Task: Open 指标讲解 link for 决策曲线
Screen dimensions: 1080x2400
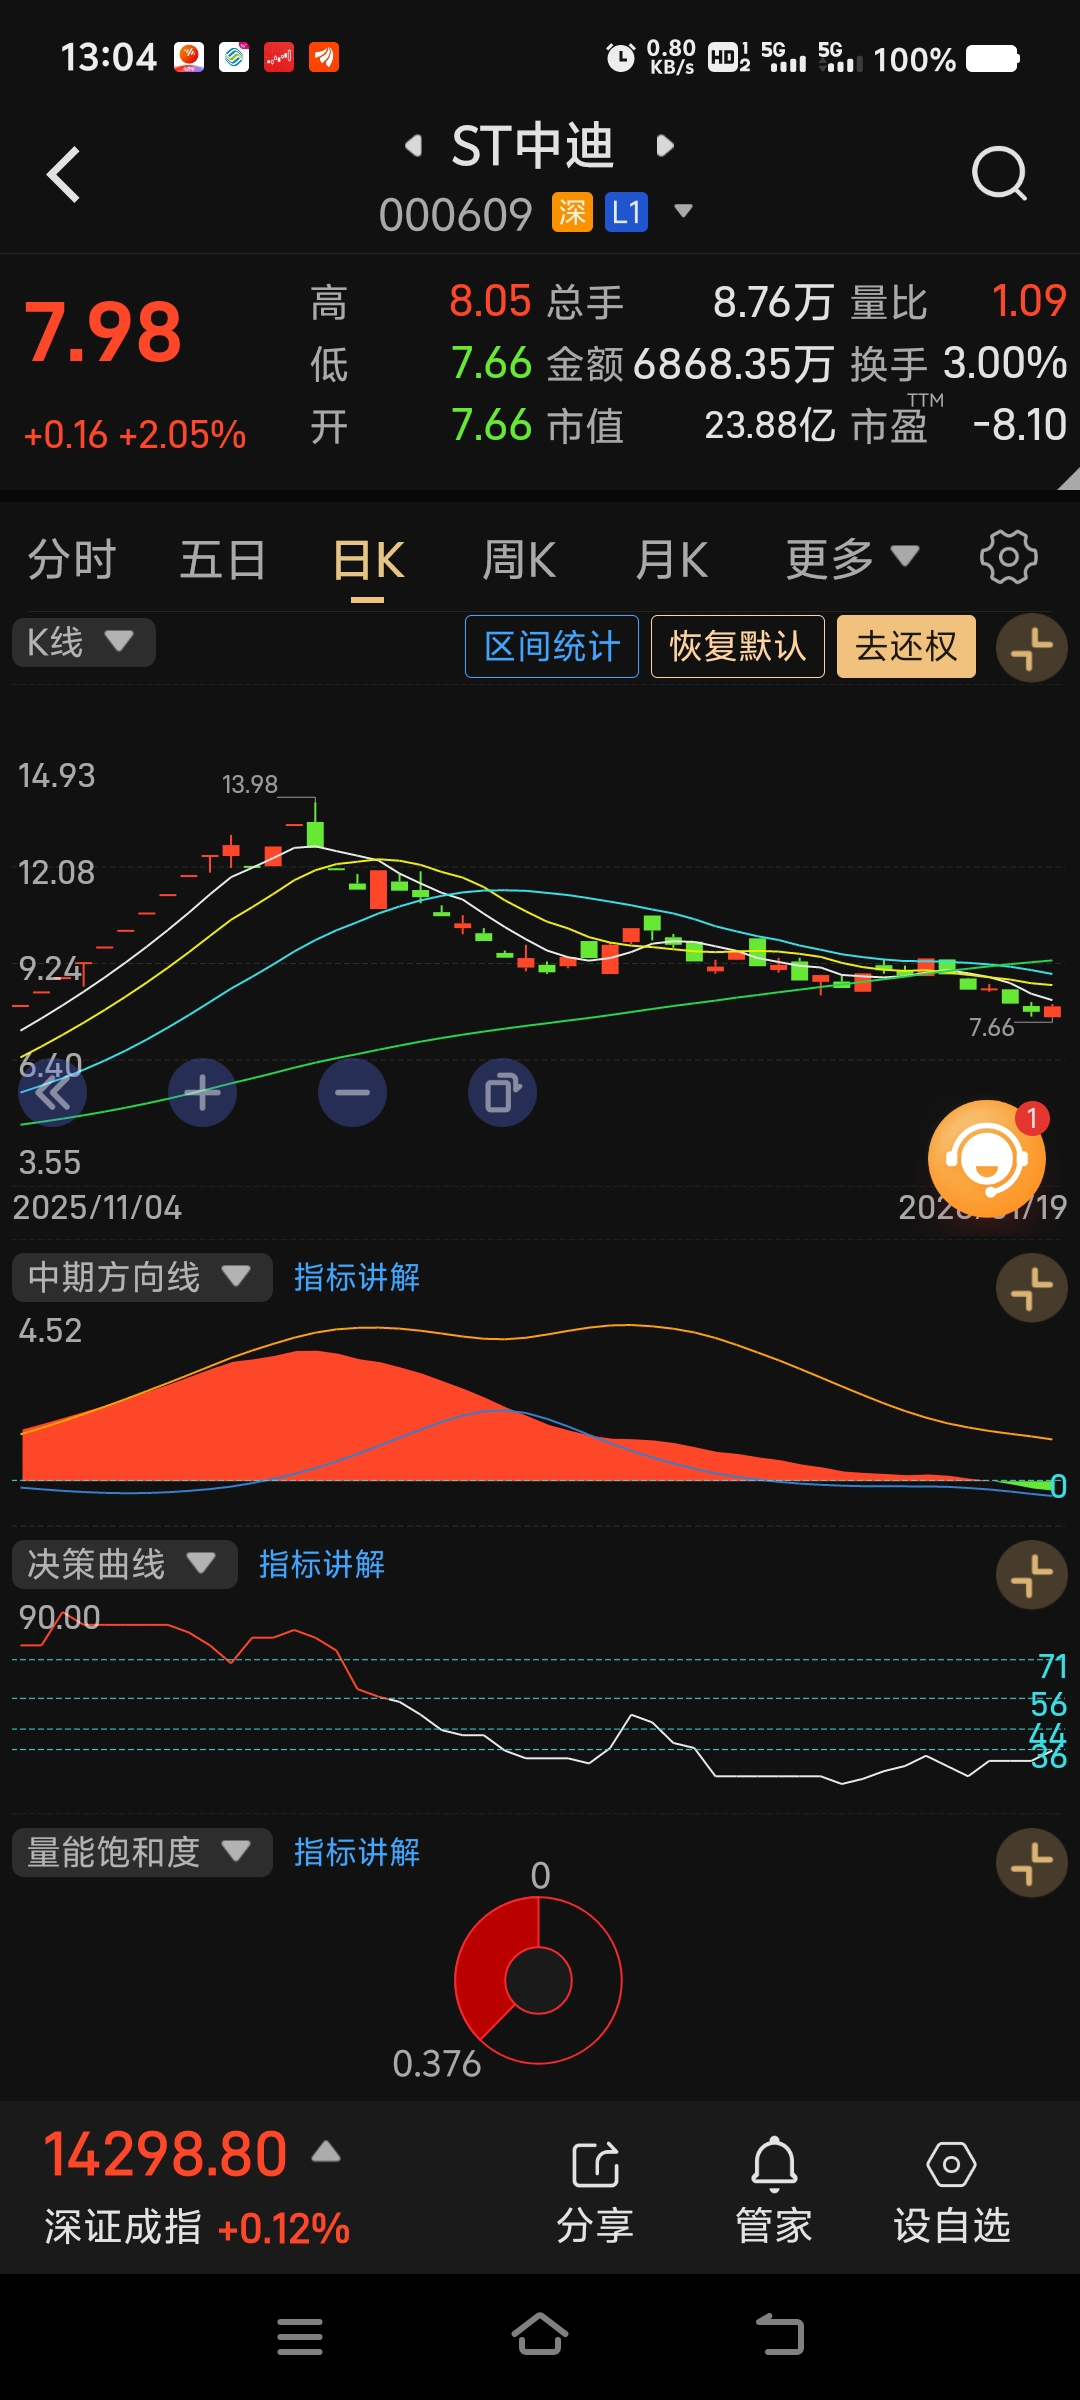Action: tap(321, 1564)
